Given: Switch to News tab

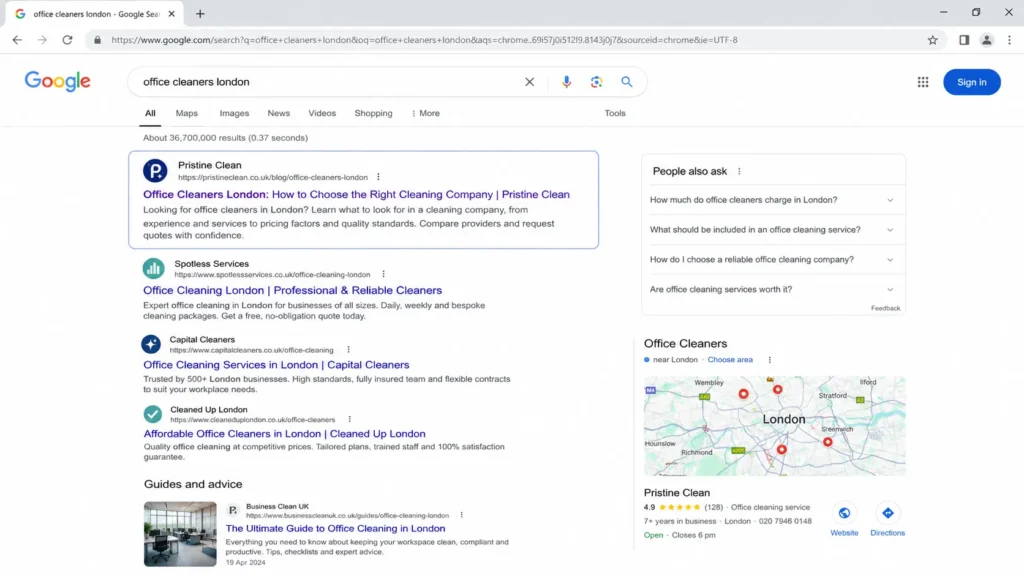Looking at the screenshot, I should (x=278, y=113).
